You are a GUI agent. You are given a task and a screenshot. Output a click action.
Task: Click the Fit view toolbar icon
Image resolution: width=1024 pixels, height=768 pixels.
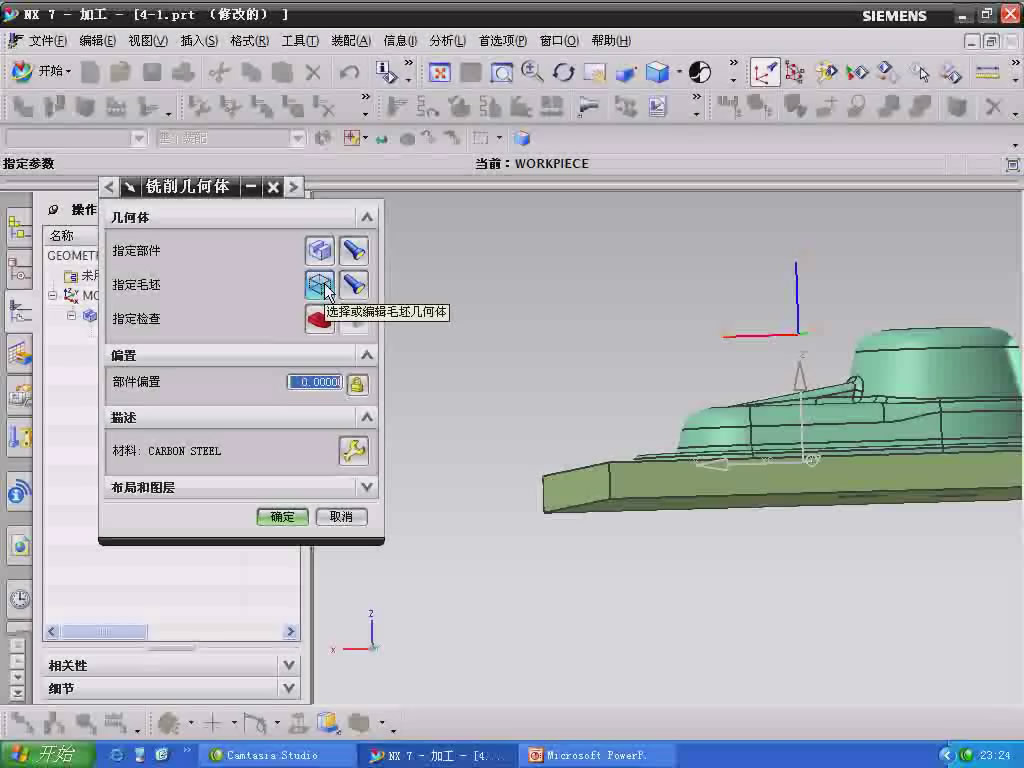tap(440, 72)
